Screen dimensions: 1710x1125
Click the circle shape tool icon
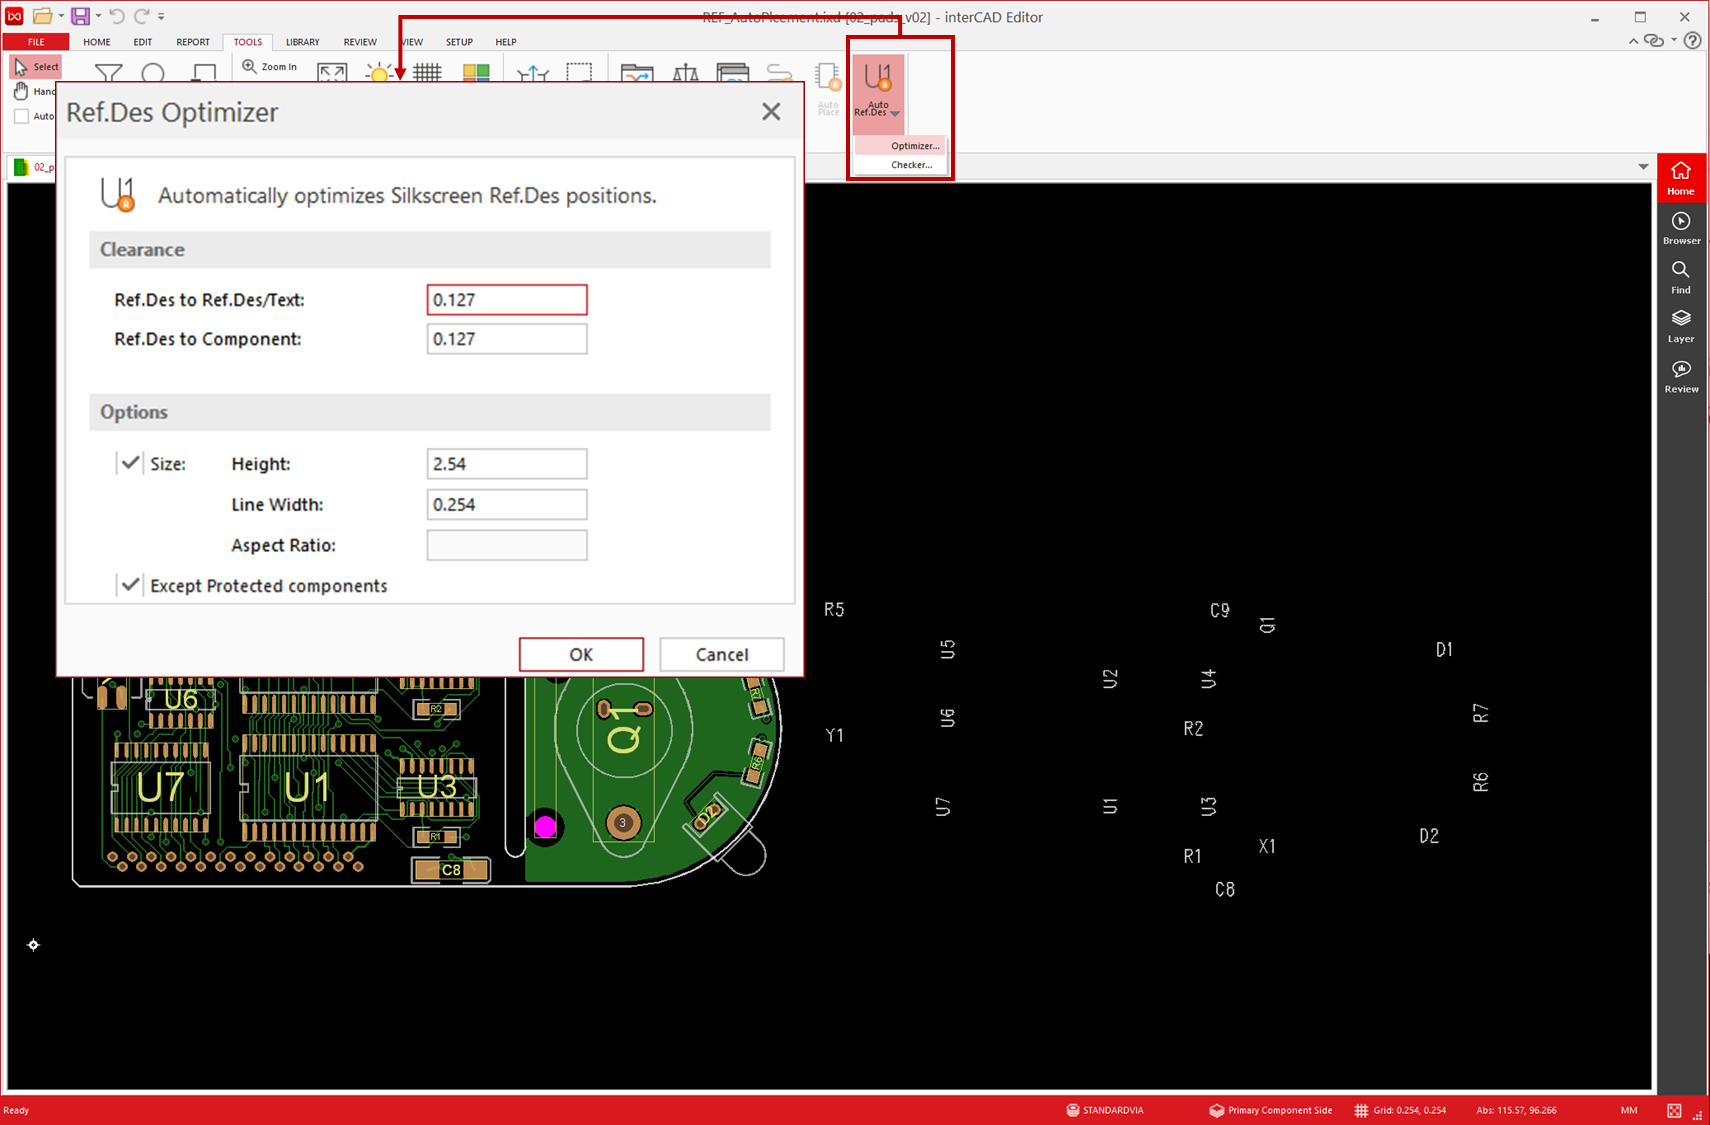click(153, 74)
